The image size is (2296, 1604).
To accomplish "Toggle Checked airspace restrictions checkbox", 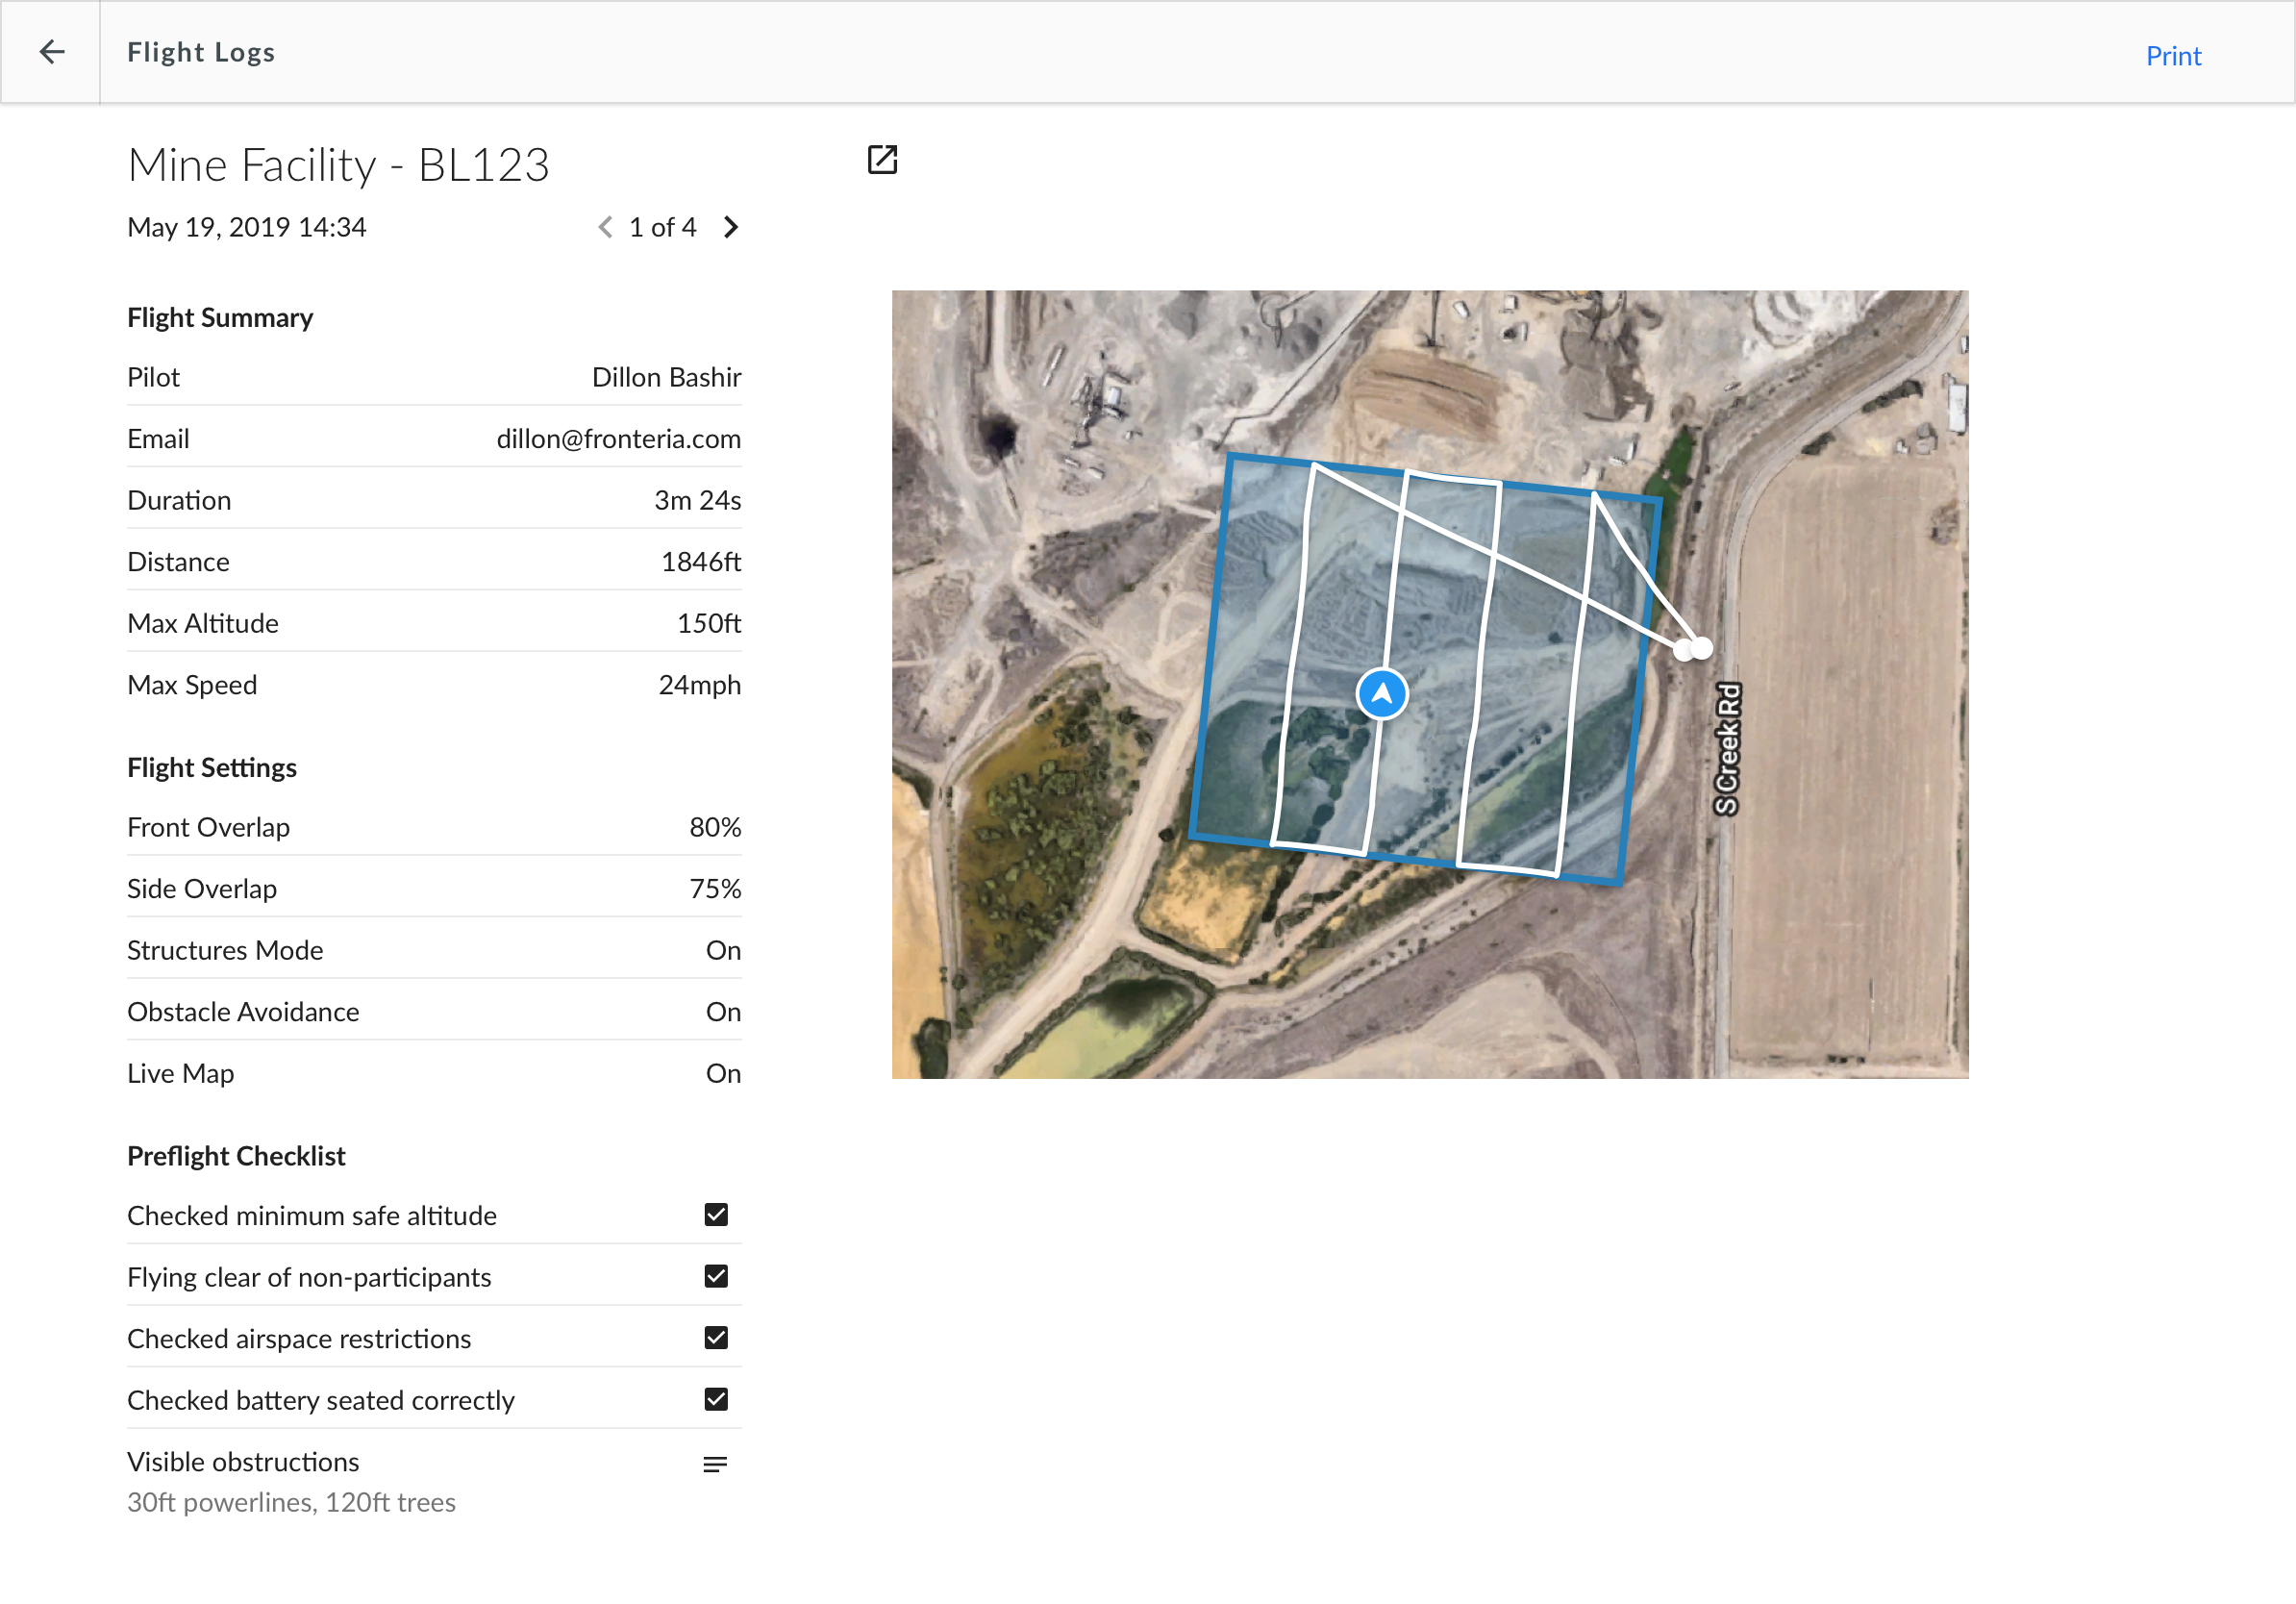I will [716, 1337].
